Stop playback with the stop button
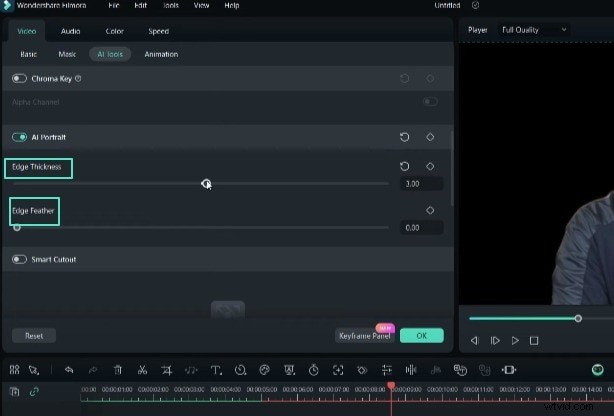 (534, 341)
